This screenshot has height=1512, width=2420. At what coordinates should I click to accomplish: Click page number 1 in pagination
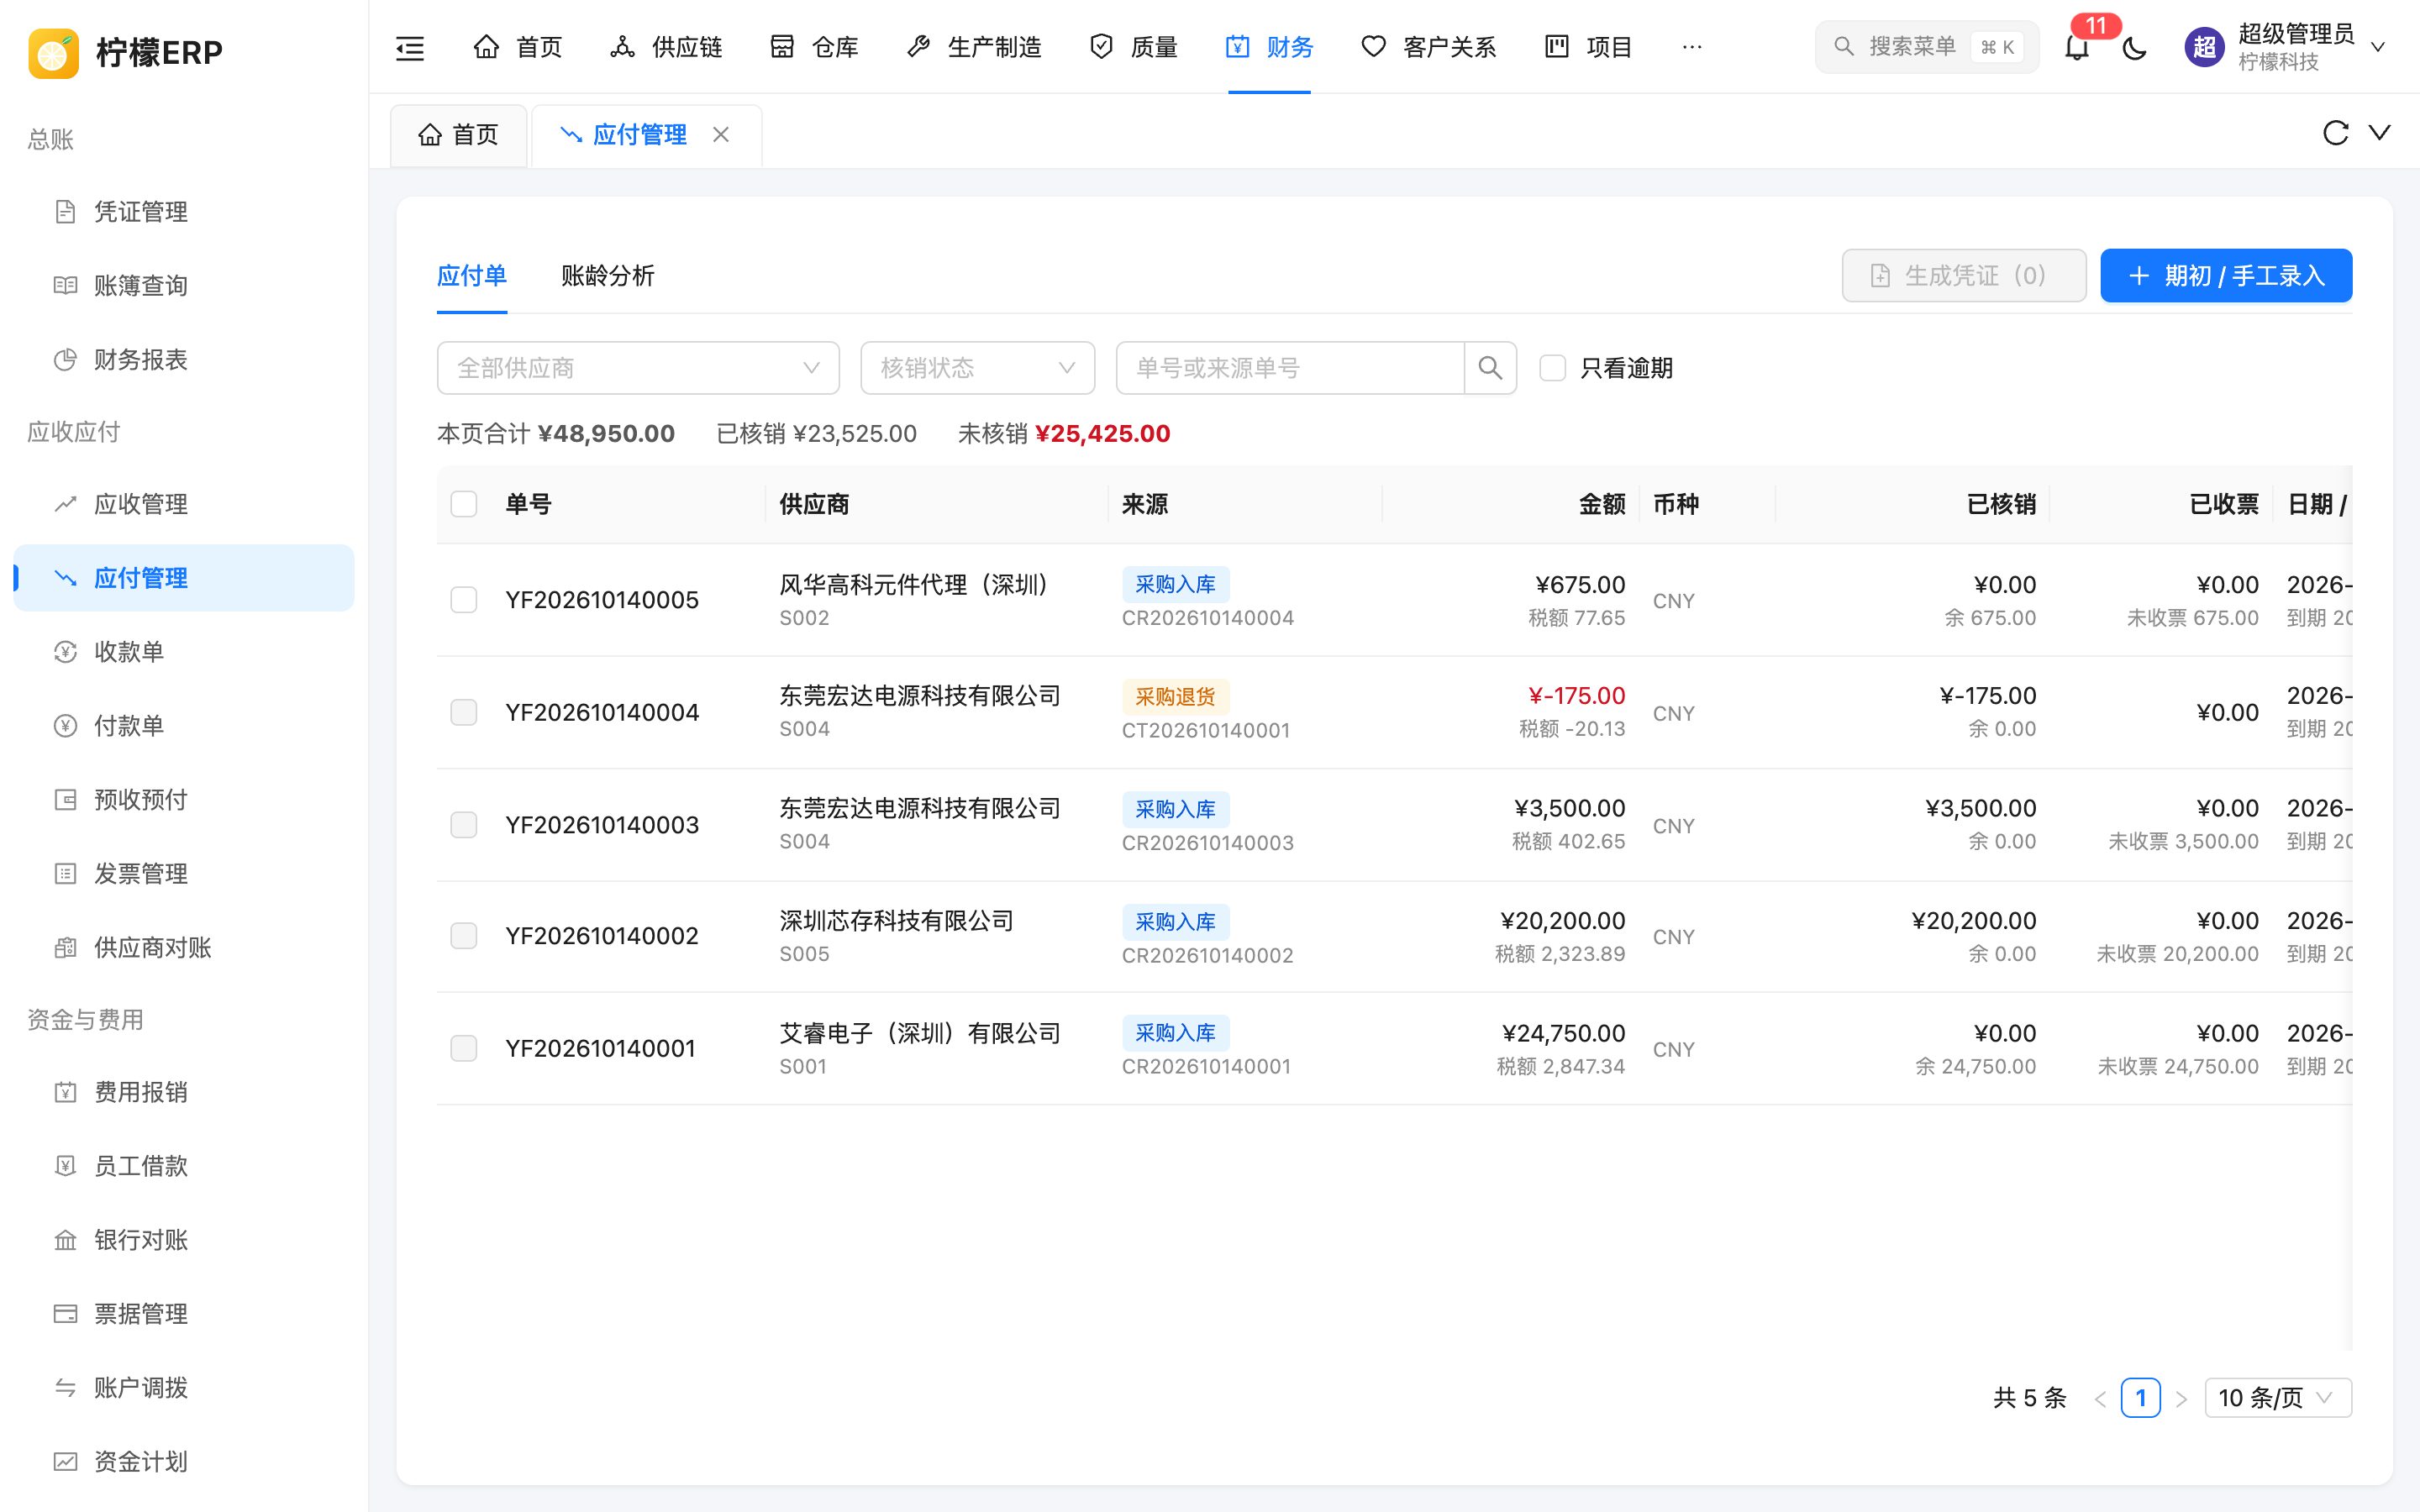click(2141, 1398)
